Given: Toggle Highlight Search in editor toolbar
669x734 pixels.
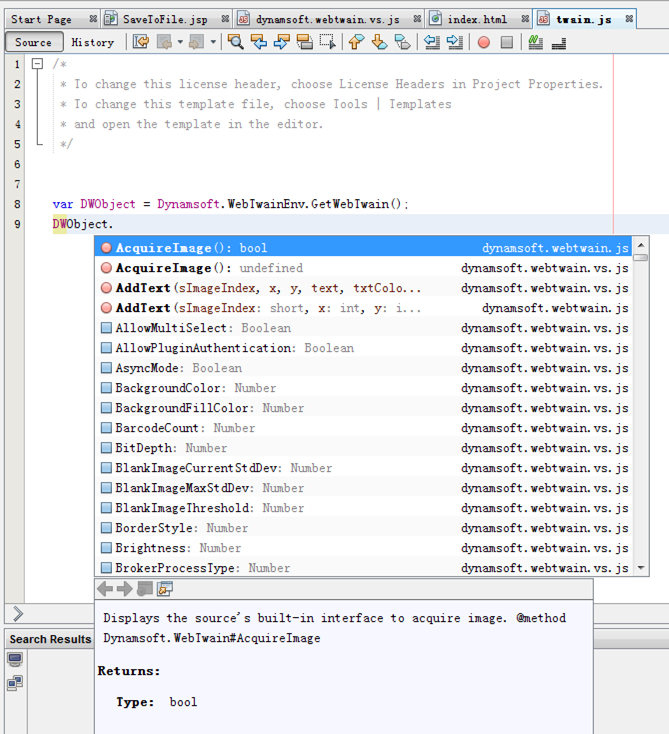Looking at the screenshot, I should coord(304,42).
